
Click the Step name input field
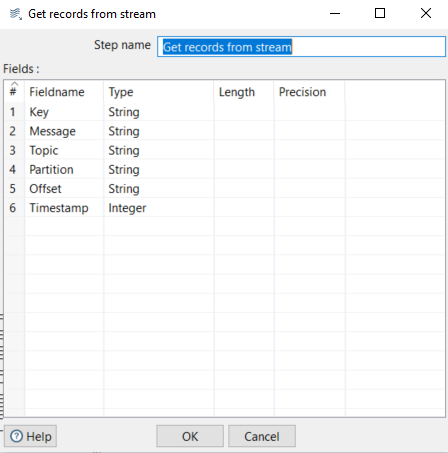click(301, 47)
